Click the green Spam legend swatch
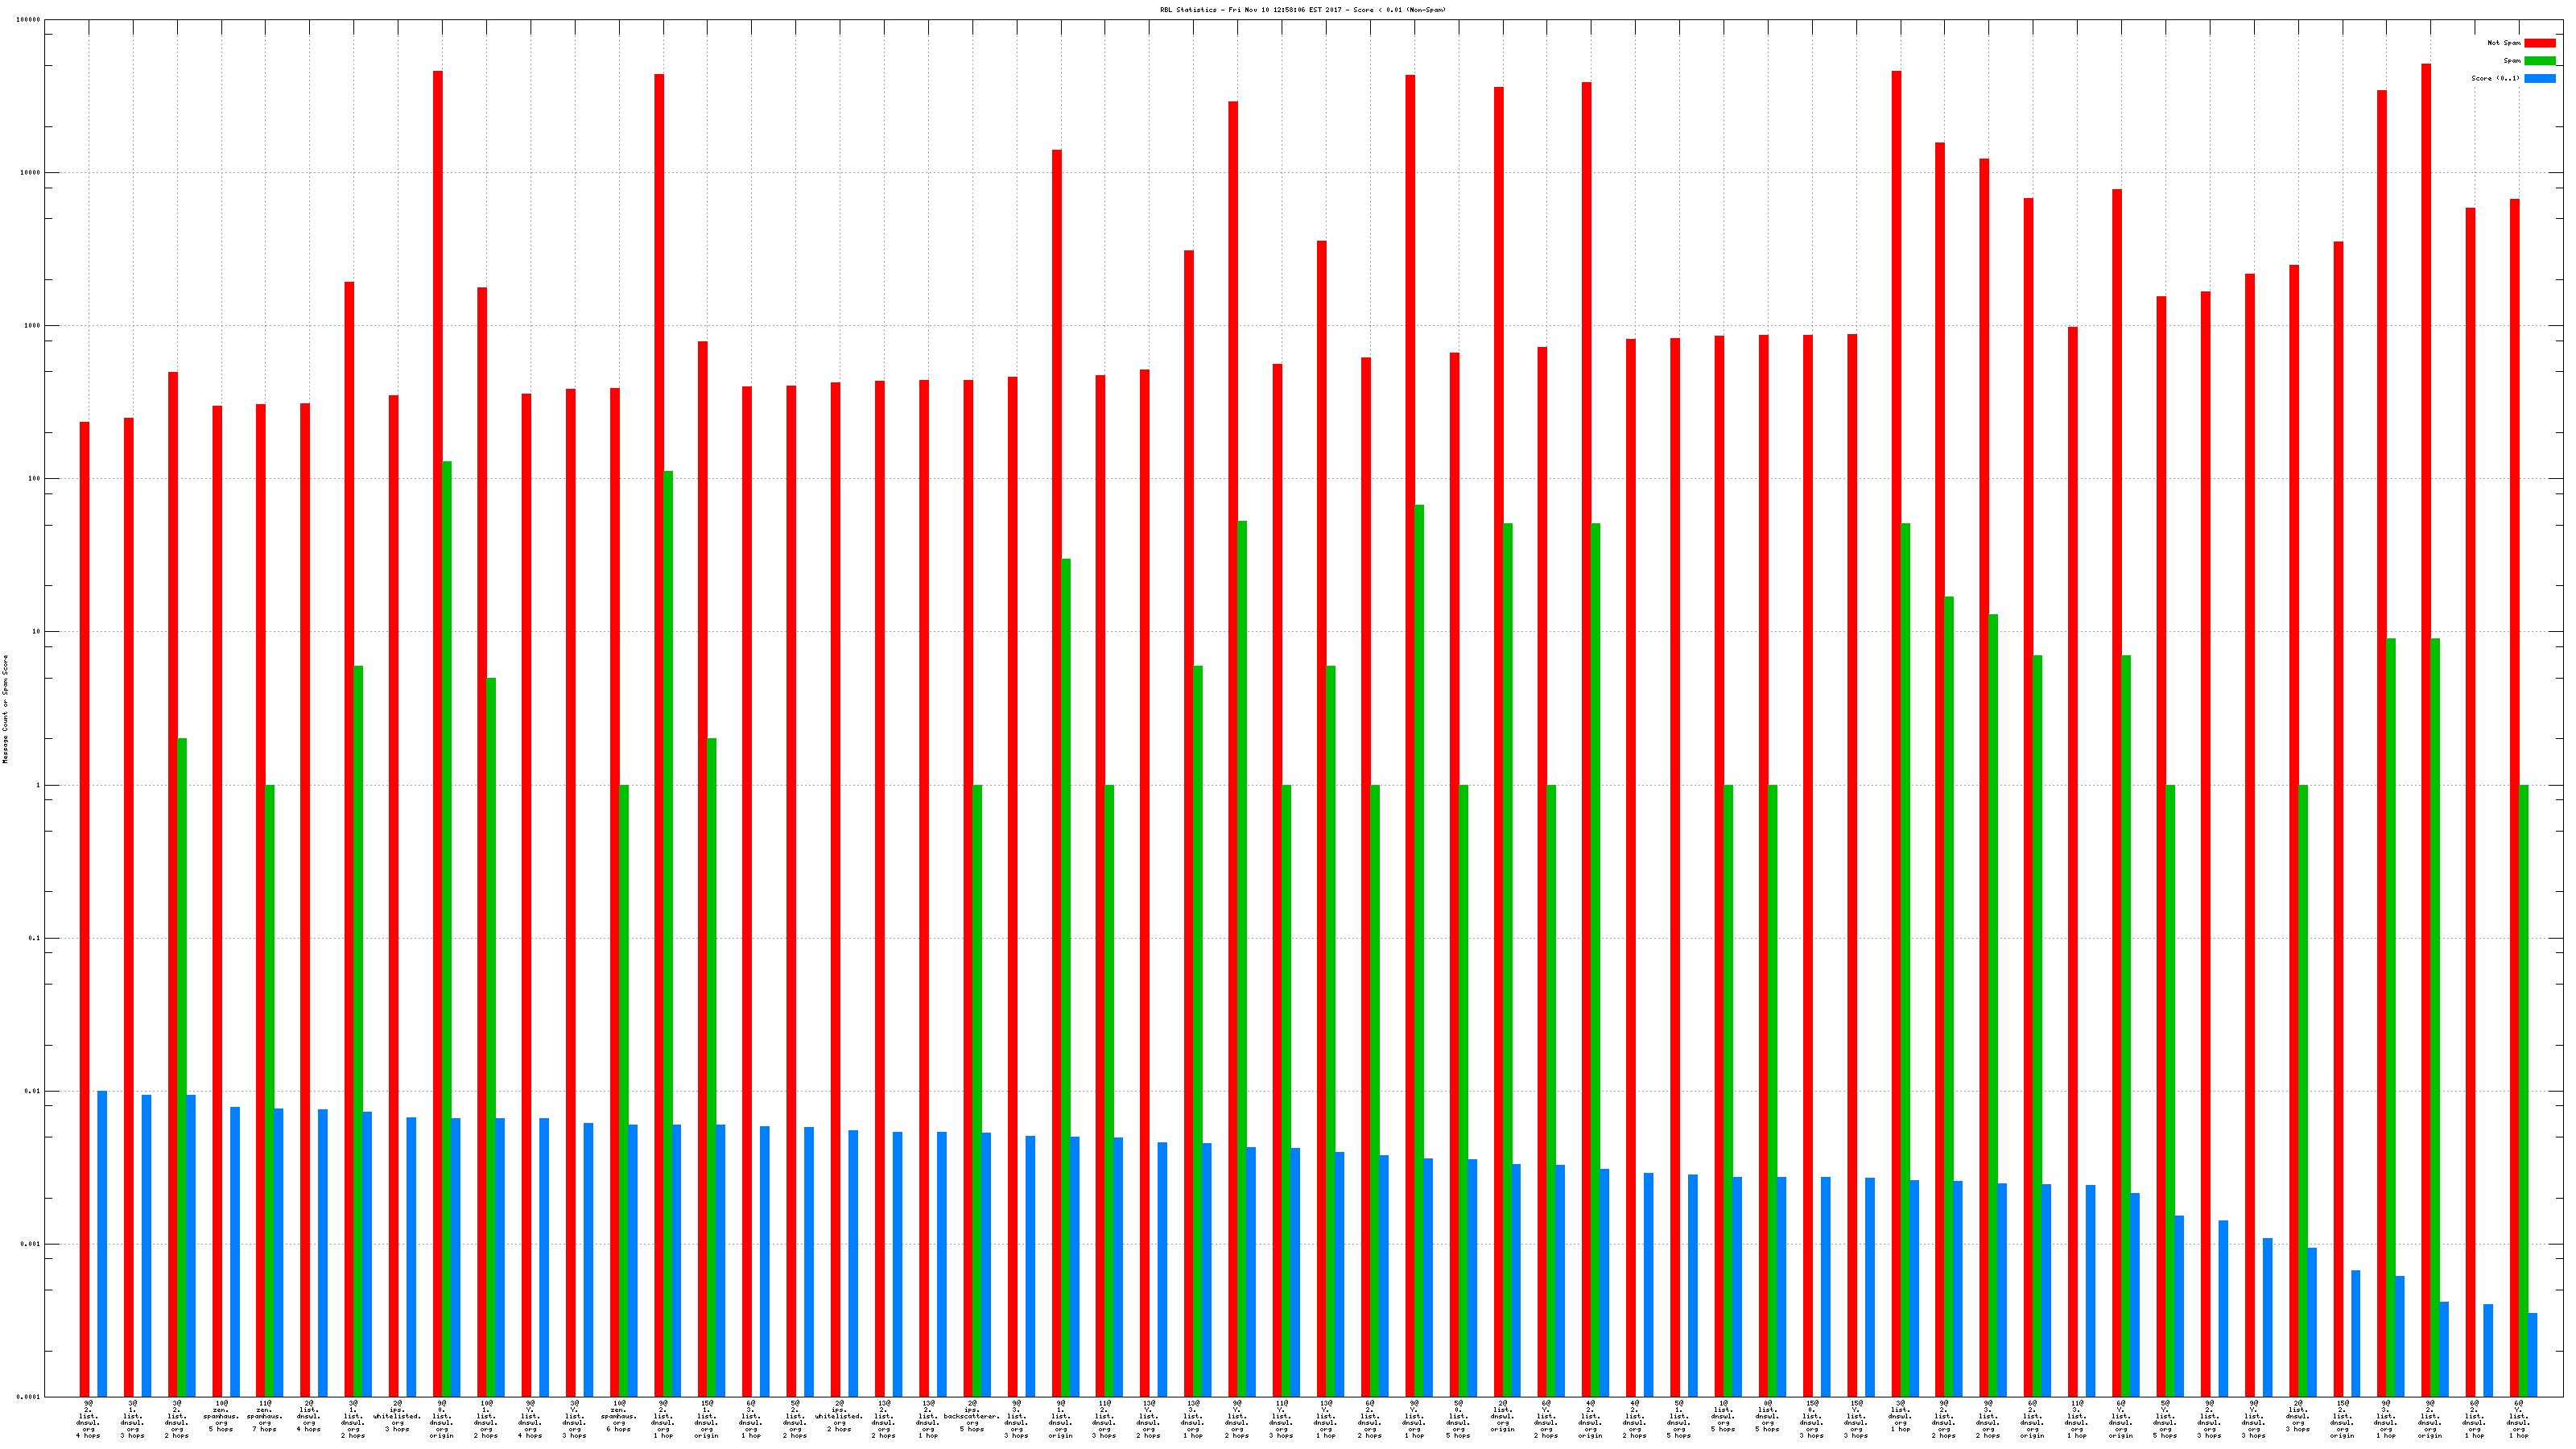 click(x=2539, y=61)
